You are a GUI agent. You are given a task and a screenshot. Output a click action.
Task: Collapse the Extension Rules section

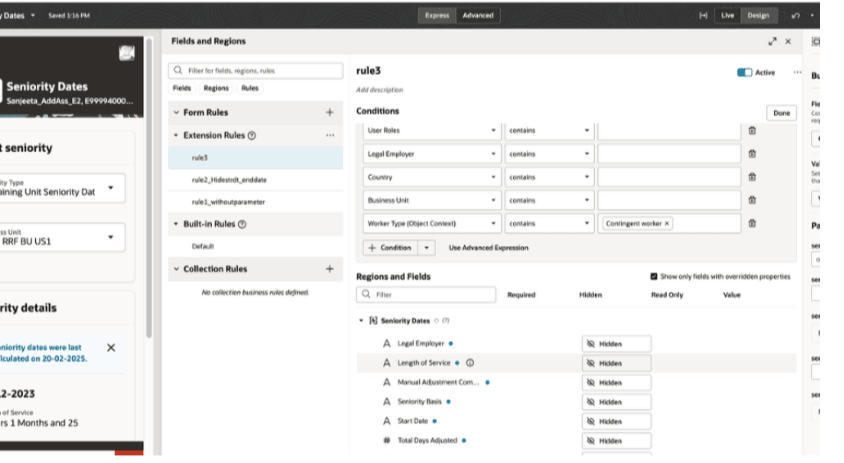click(x=176, y=136)
